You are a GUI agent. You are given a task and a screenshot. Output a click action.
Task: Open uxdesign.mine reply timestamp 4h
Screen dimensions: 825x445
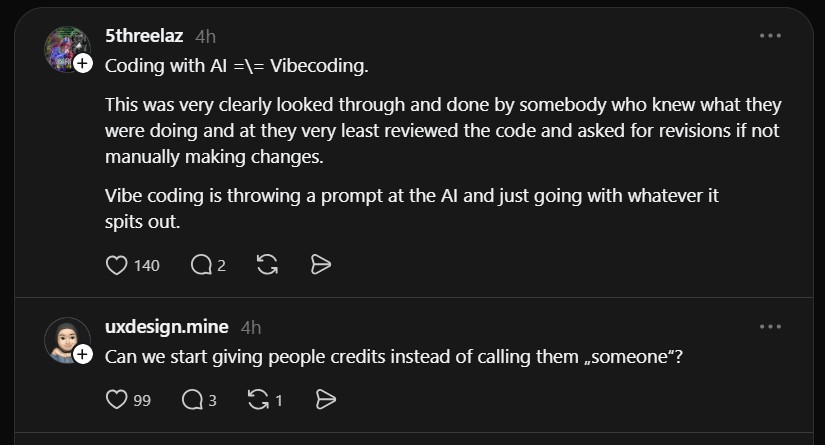tap(251, 327)
